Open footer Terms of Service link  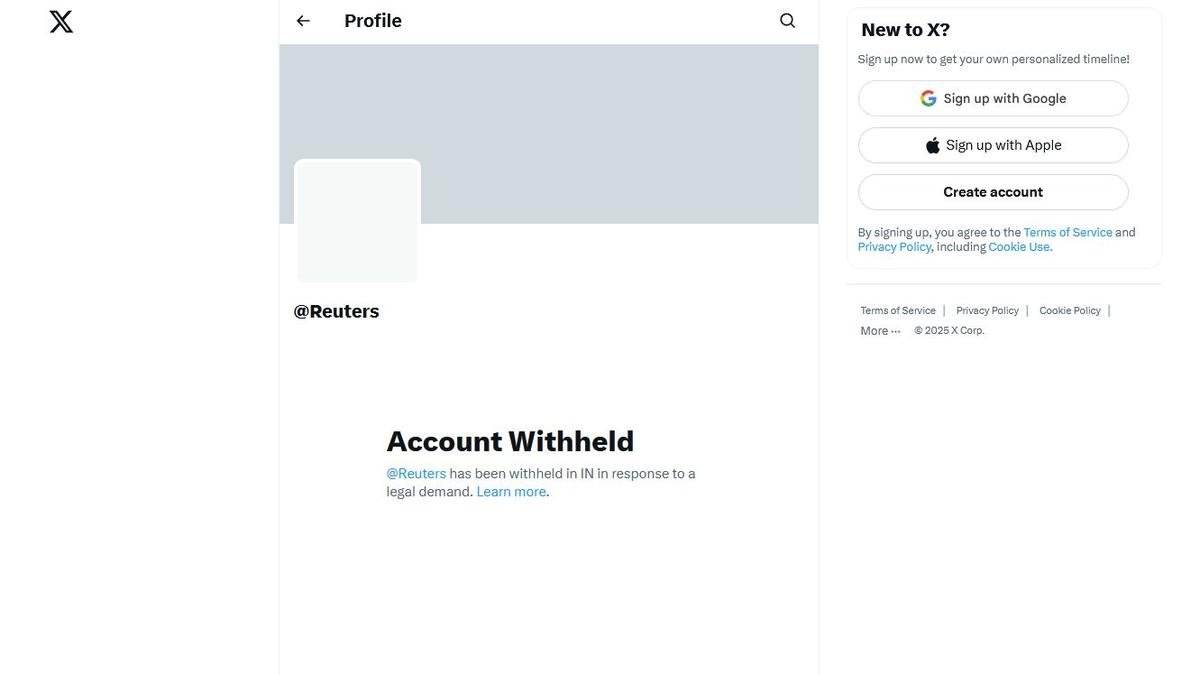898,311
